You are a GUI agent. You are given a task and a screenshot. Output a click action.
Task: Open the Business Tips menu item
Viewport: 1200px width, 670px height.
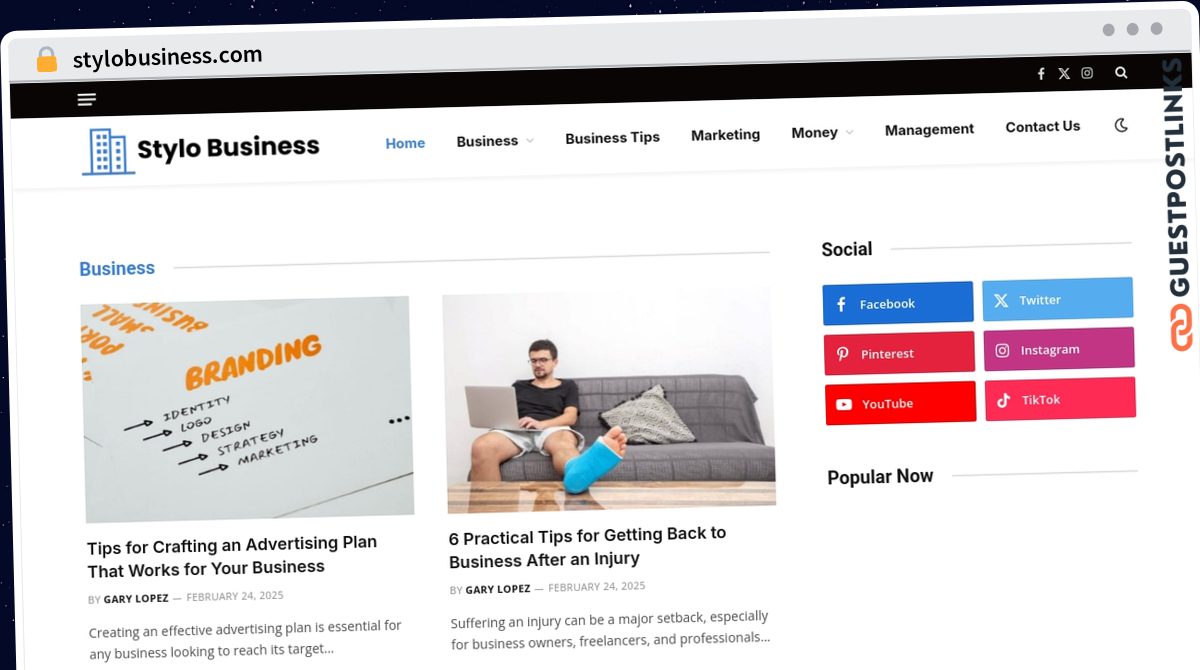pyautogui.click(x=612, y=138)
